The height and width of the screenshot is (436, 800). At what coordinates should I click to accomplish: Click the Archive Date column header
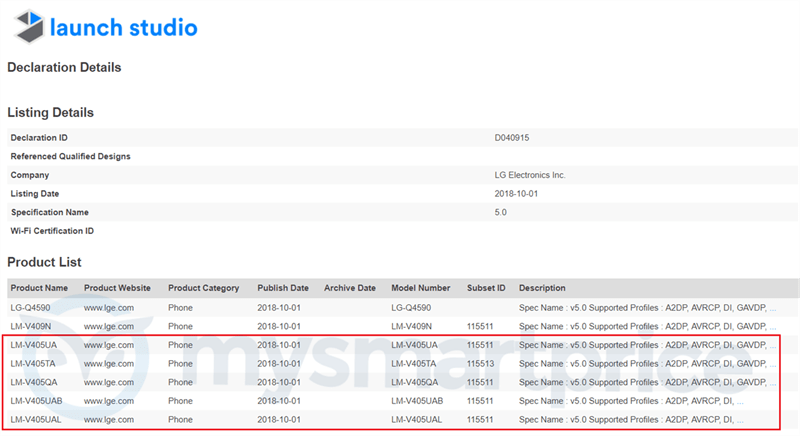point(349,288)
